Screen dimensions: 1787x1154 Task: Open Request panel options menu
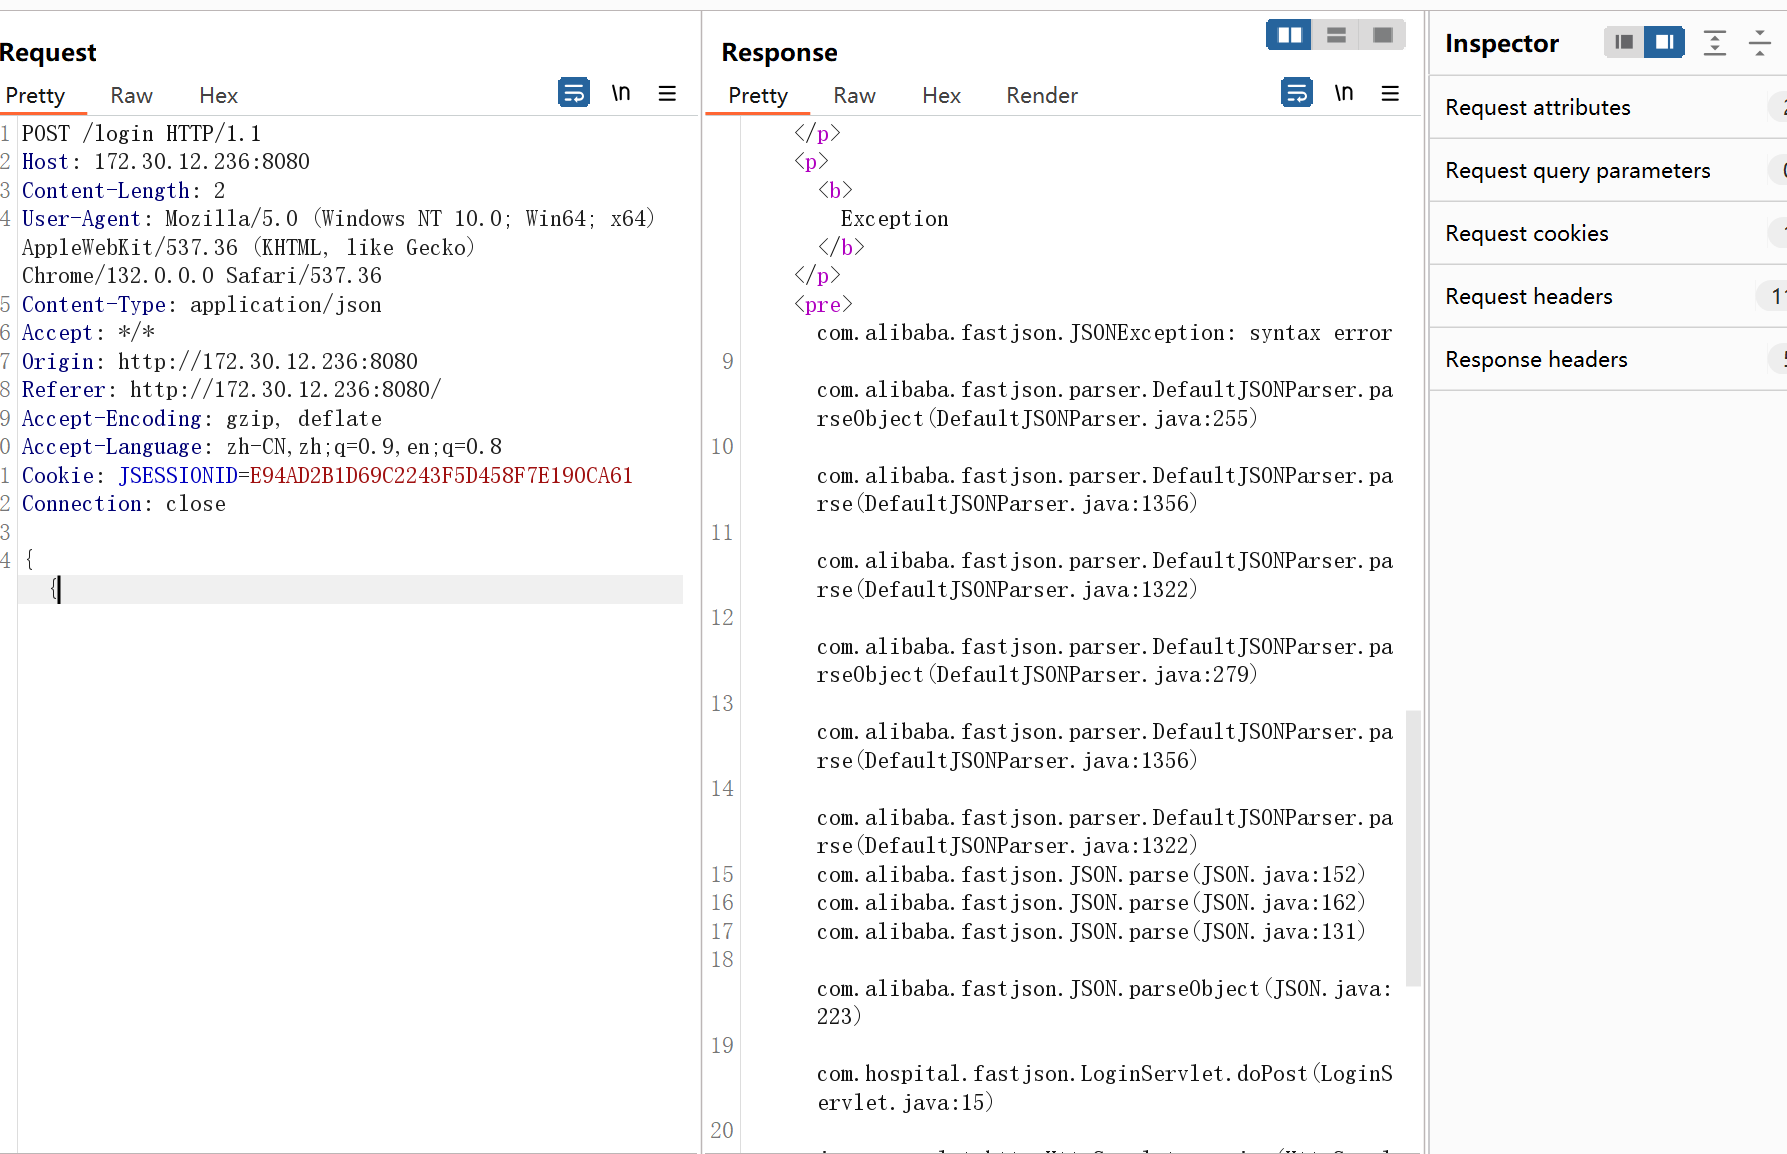point(667,93)
